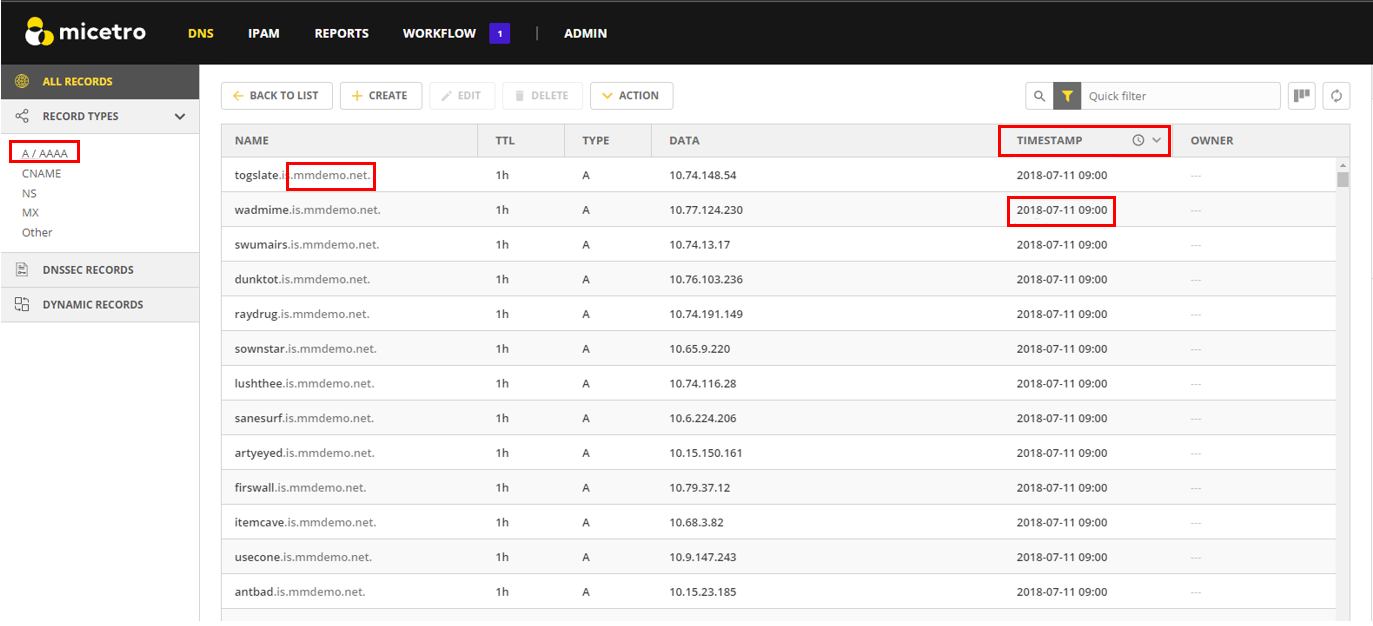1373x626 pixels.
Task: Switch to the Reports section
Action: 341,33
